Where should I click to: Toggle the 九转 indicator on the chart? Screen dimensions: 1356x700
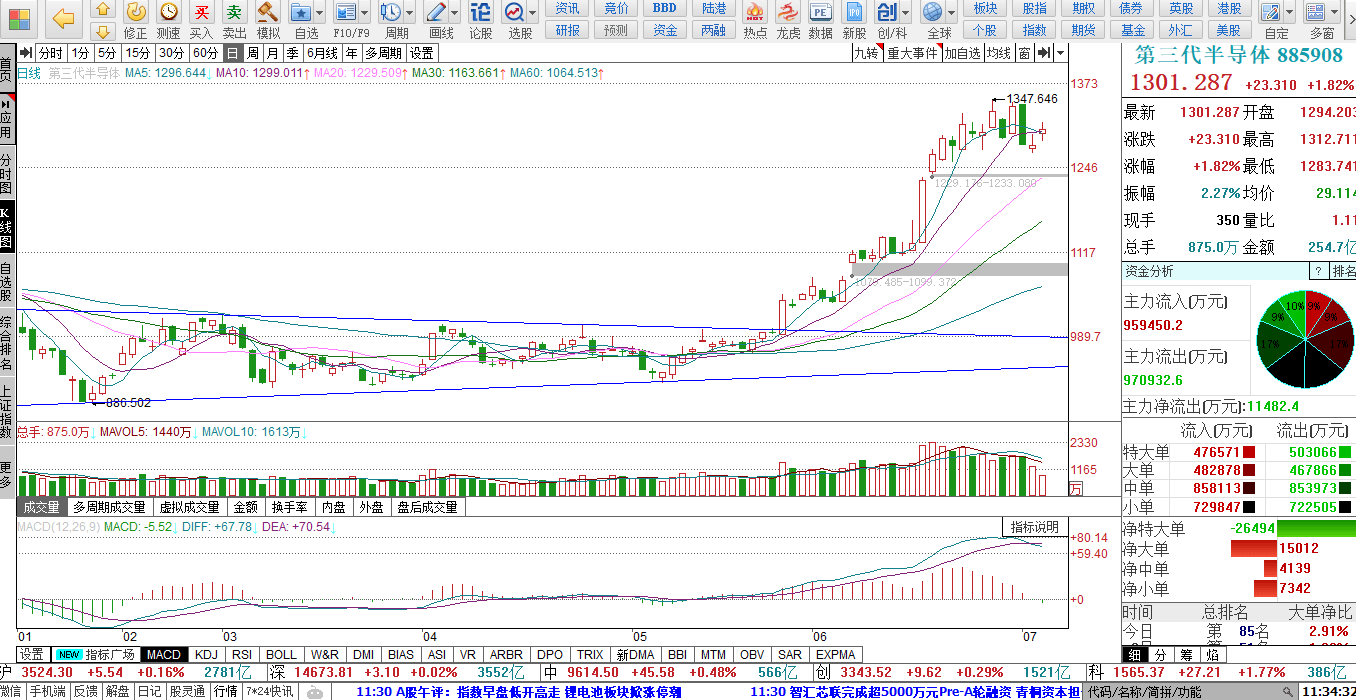(x=866, y=53)
